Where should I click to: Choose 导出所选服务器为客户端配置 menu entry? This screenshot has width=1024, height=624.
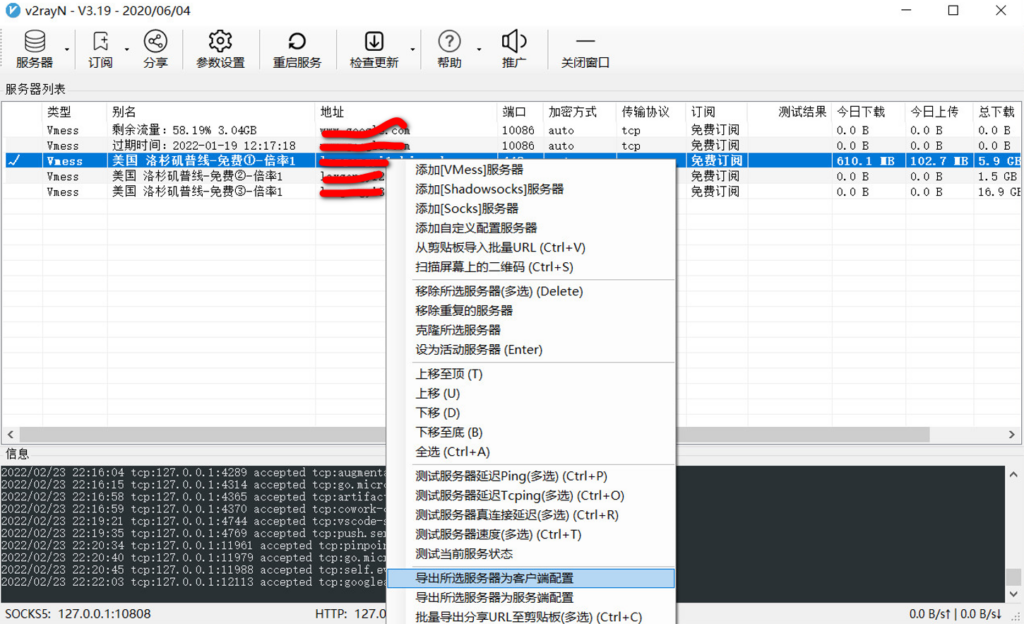click(x=530, y=578)
